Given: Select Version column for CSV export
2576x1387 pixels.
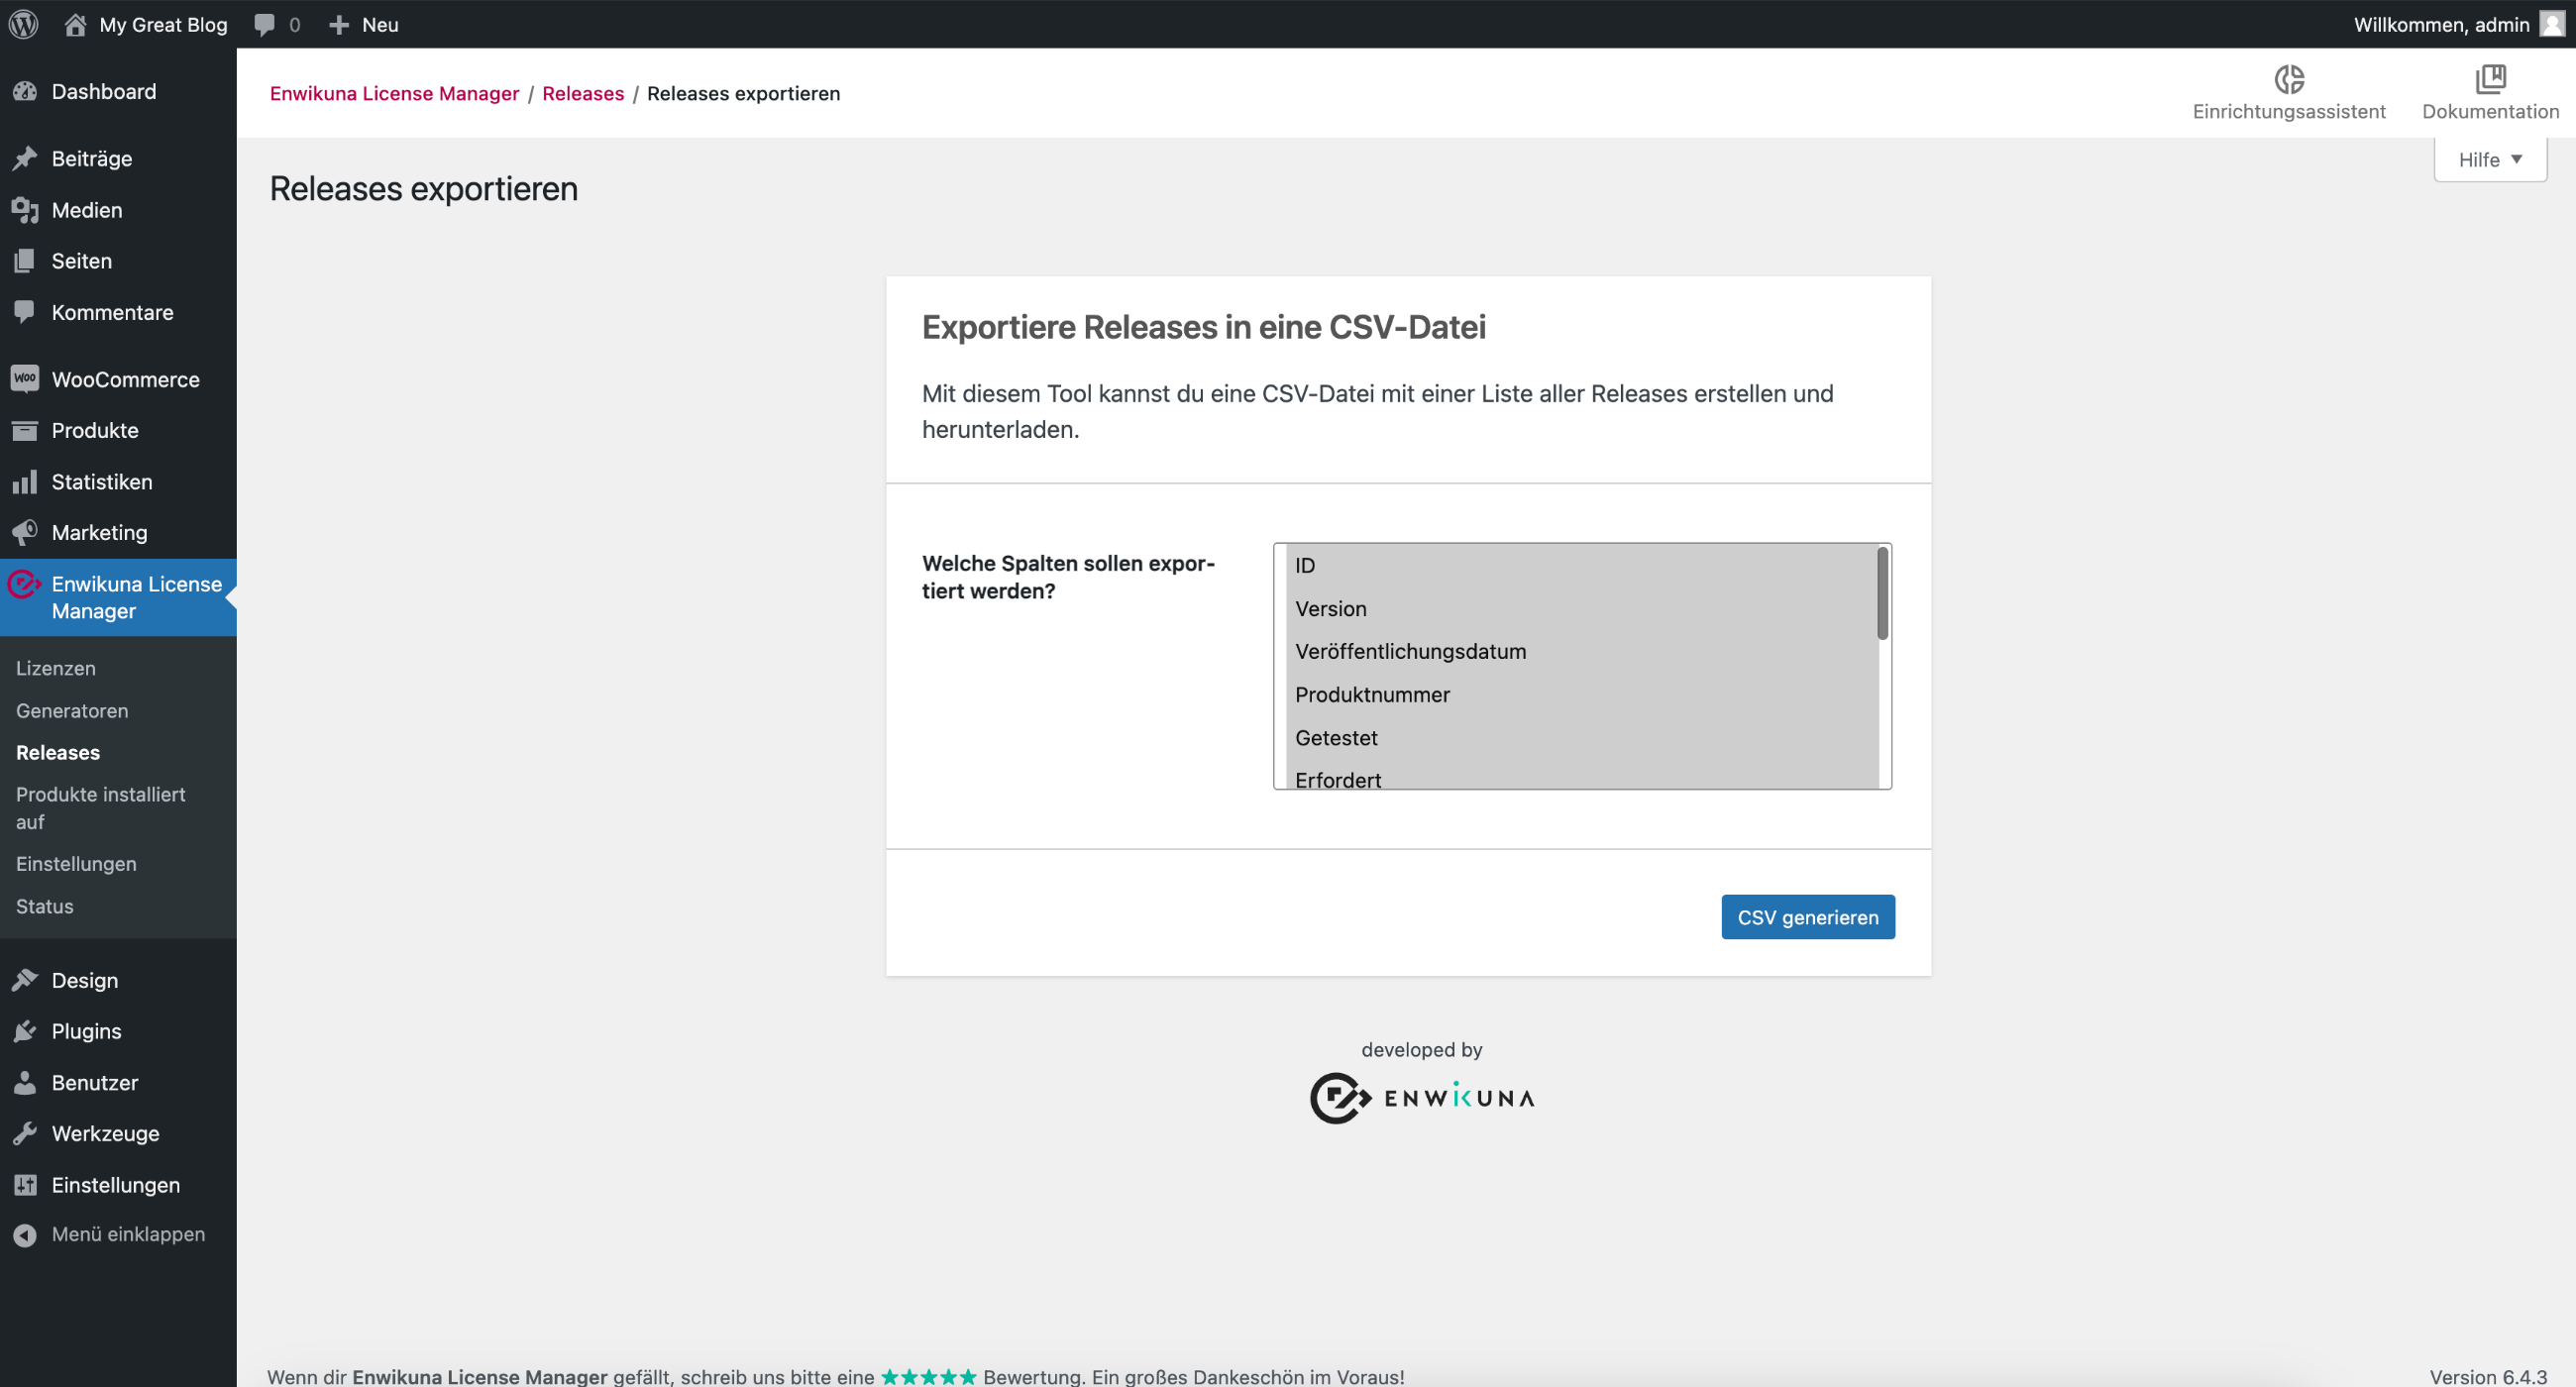Looking at the screenshot, I should click(1333, 608).
